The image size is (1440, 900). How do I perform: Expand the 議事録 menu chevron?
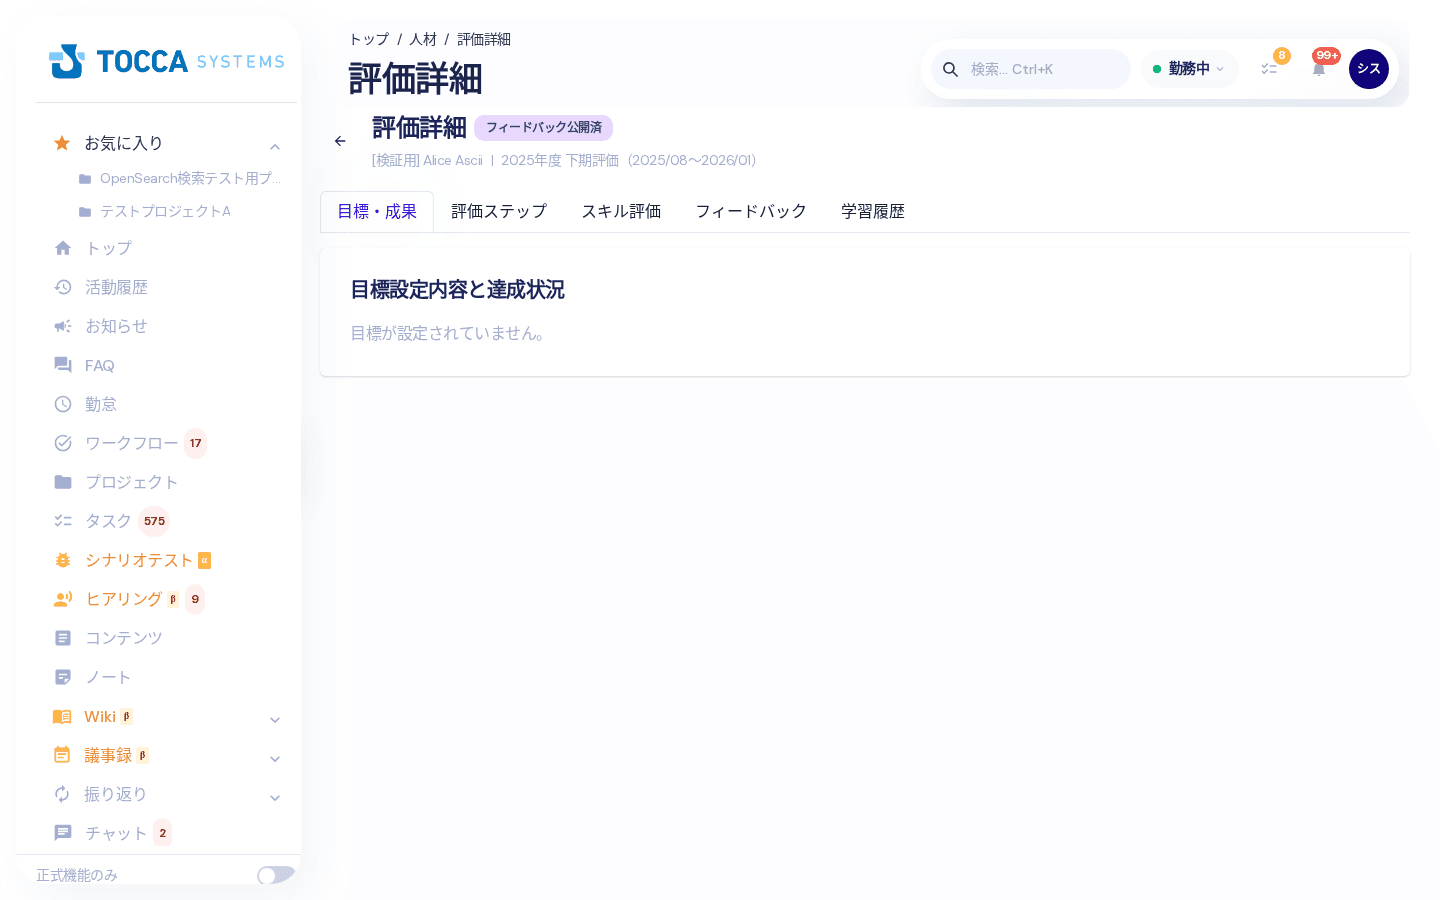pos(275,759)
